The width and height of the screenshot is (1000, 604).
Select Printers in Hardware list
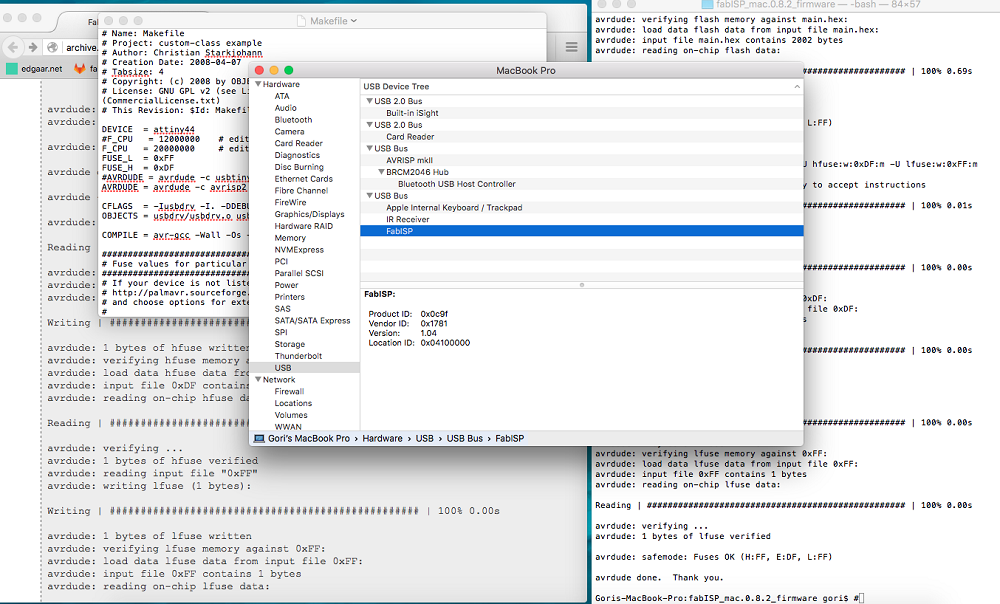coord(290,297)
